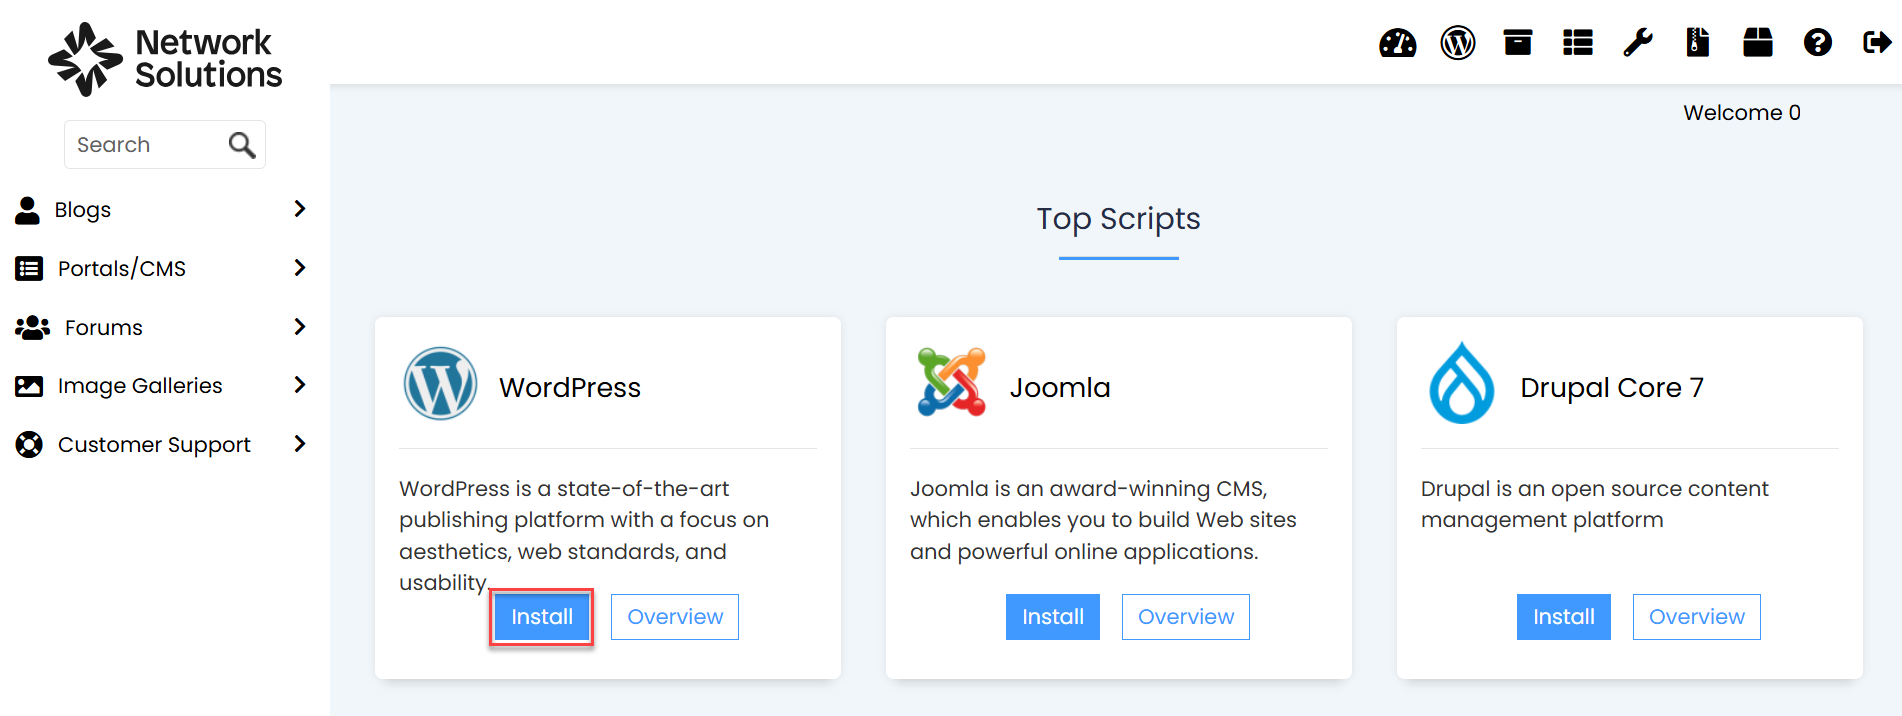The height and width of the screenshot is (716, 1902).
Task: View the Drupal Core 7 Overview
Action: [1697, 617]
